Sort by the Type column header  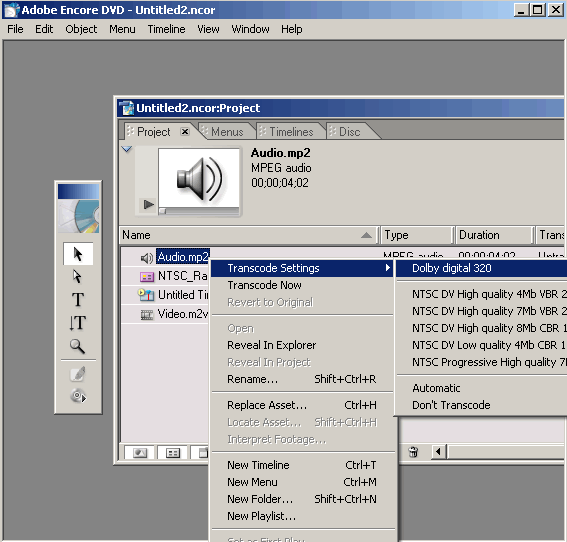coord(417,235)
